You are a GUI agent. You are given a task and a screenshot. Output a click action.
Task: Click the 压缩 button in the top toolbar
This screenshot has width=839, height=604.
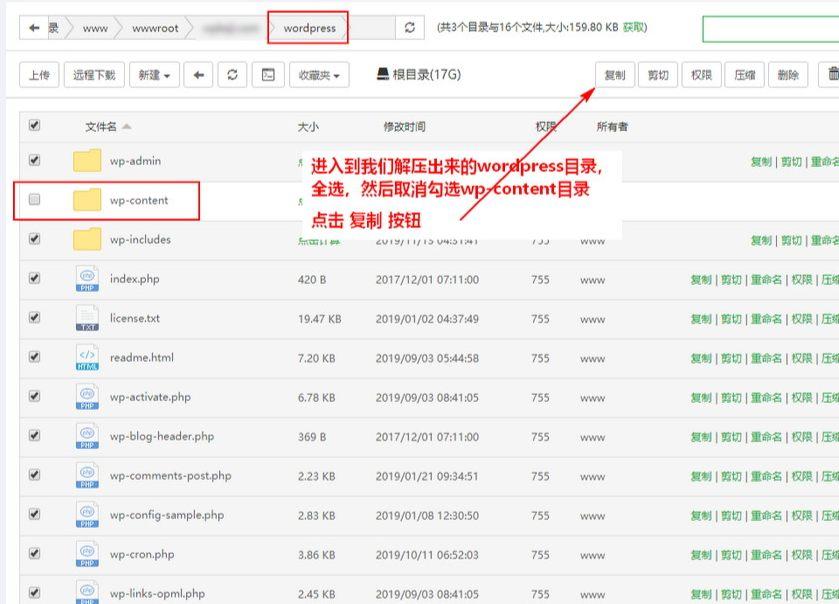[x=745, y=75]
